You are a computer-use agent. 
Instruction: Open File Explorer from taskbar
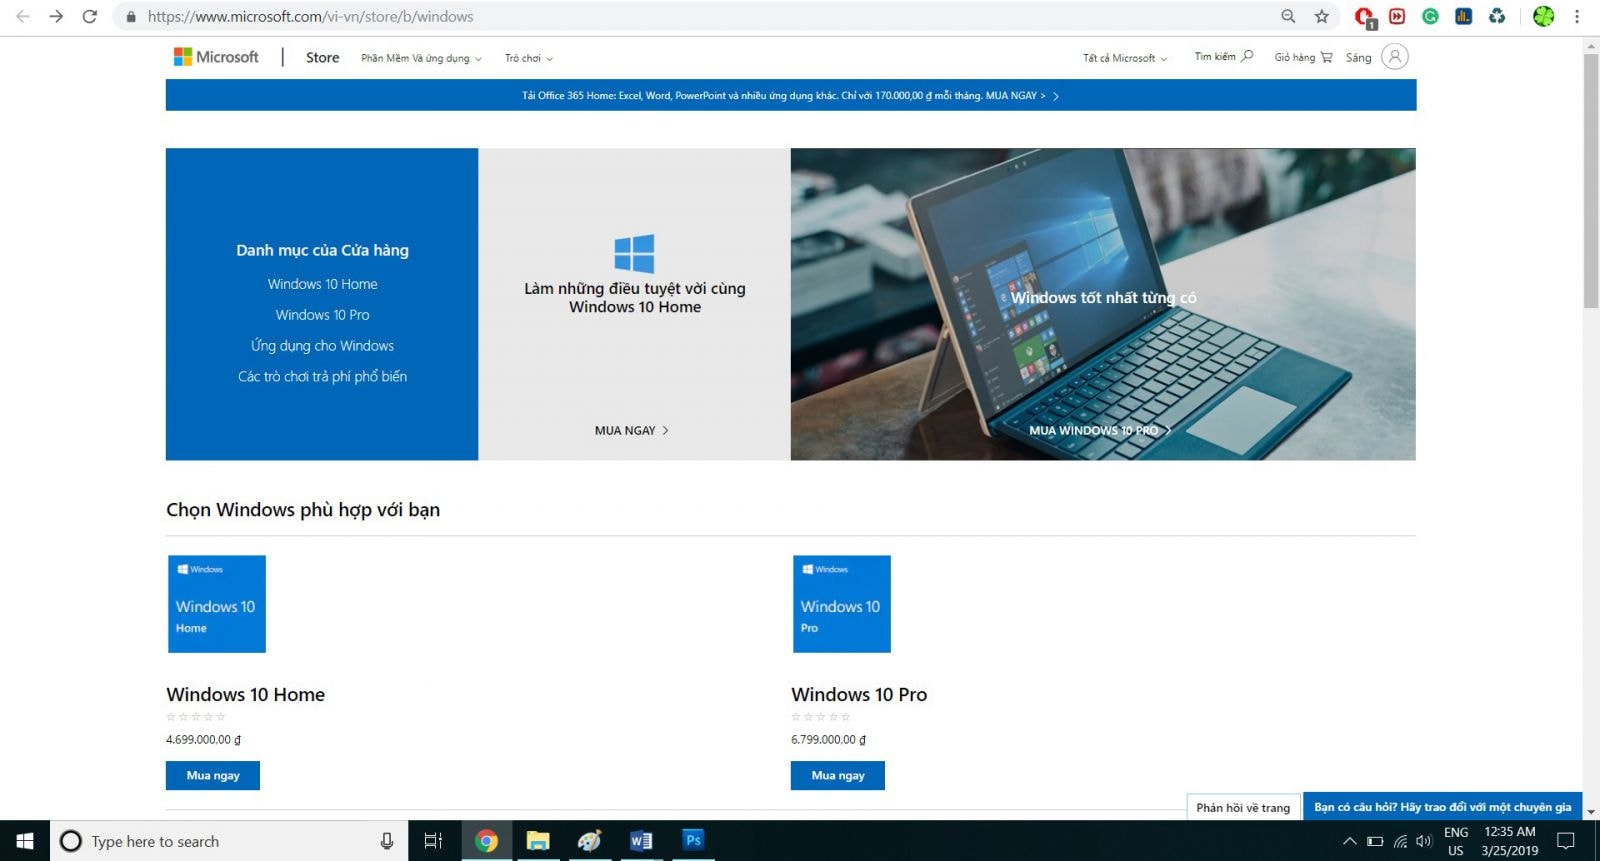coord(538,841)
